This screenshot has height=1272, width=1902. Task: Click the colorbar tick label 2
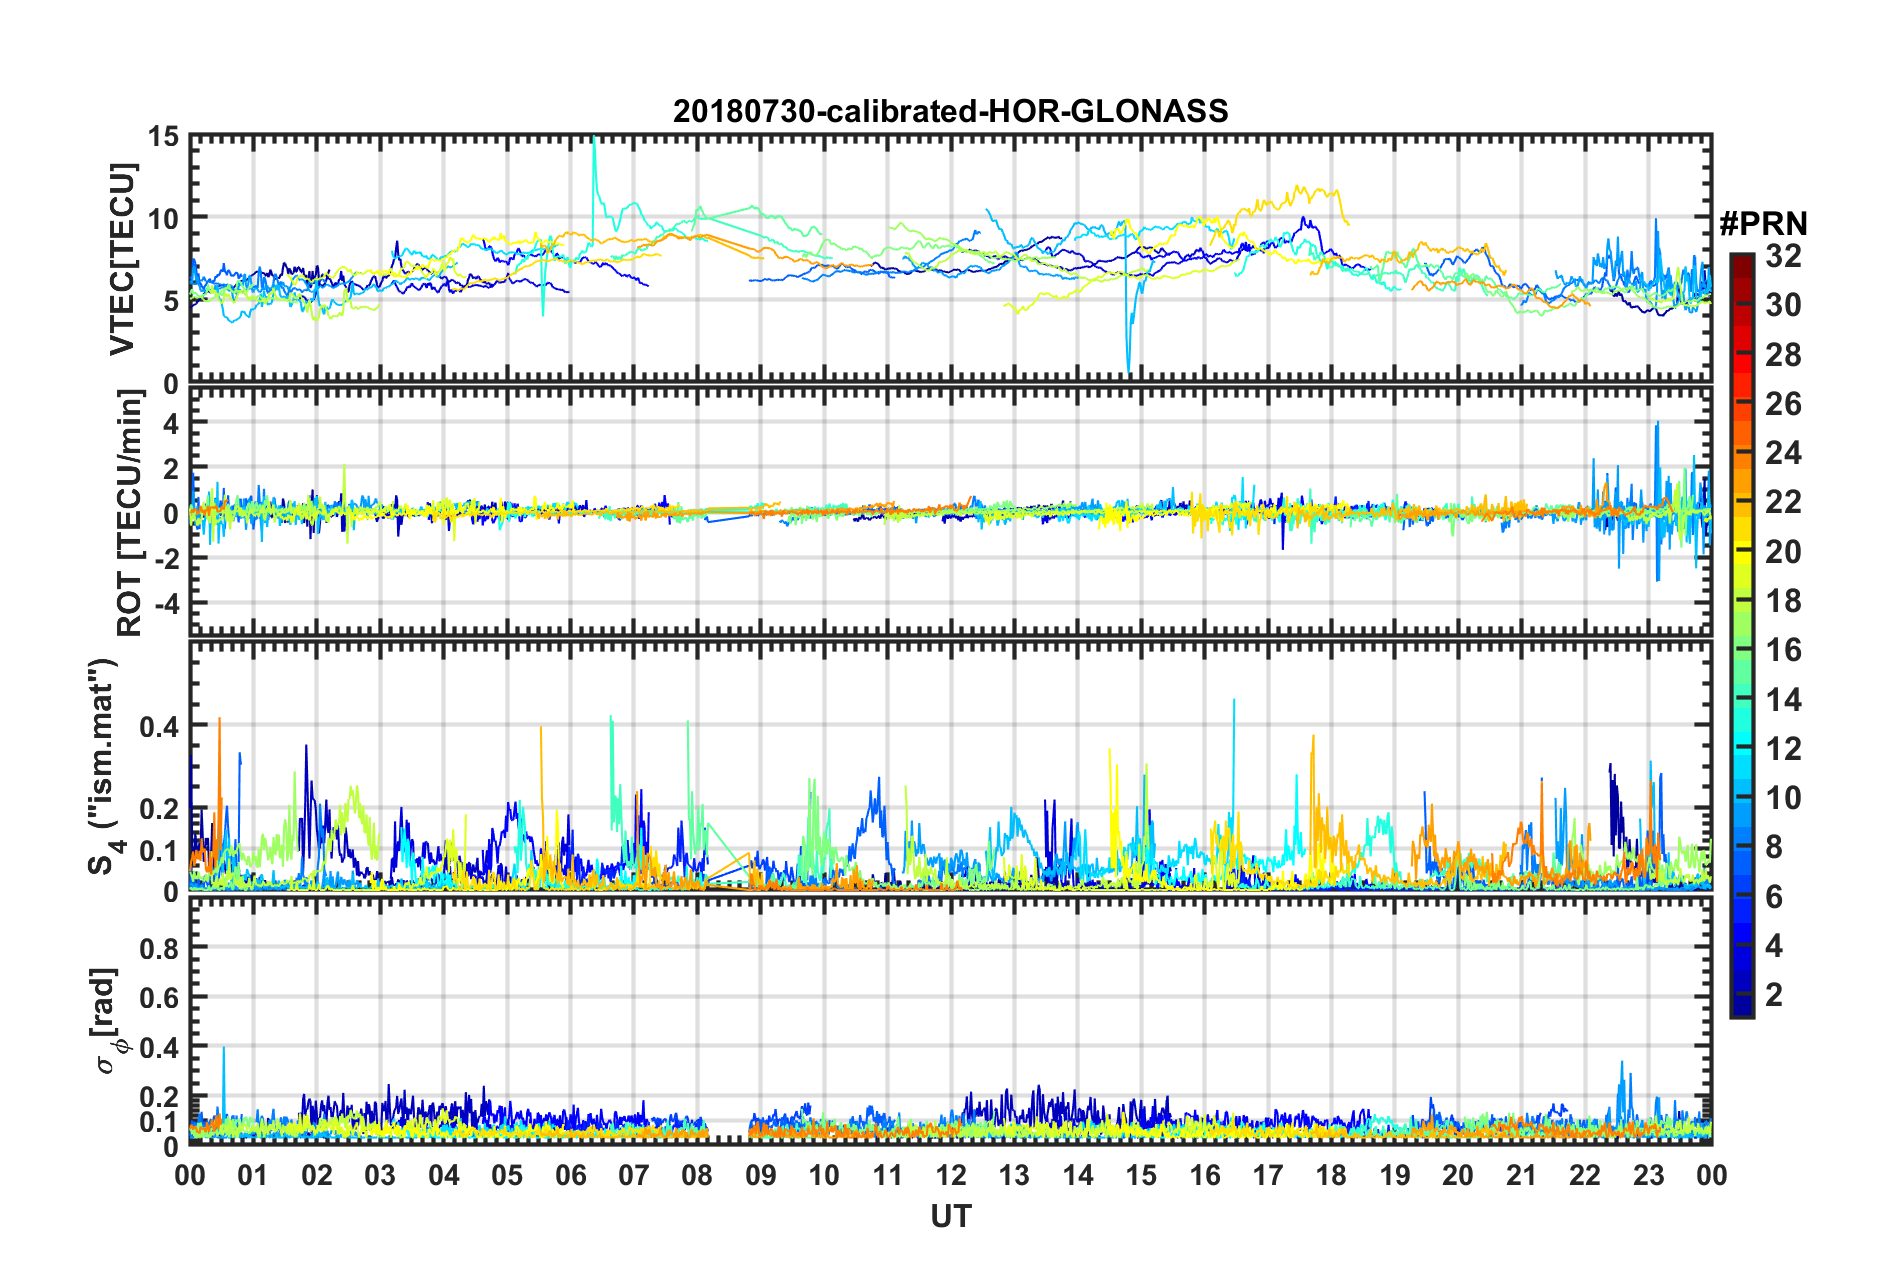(1775, 994)
